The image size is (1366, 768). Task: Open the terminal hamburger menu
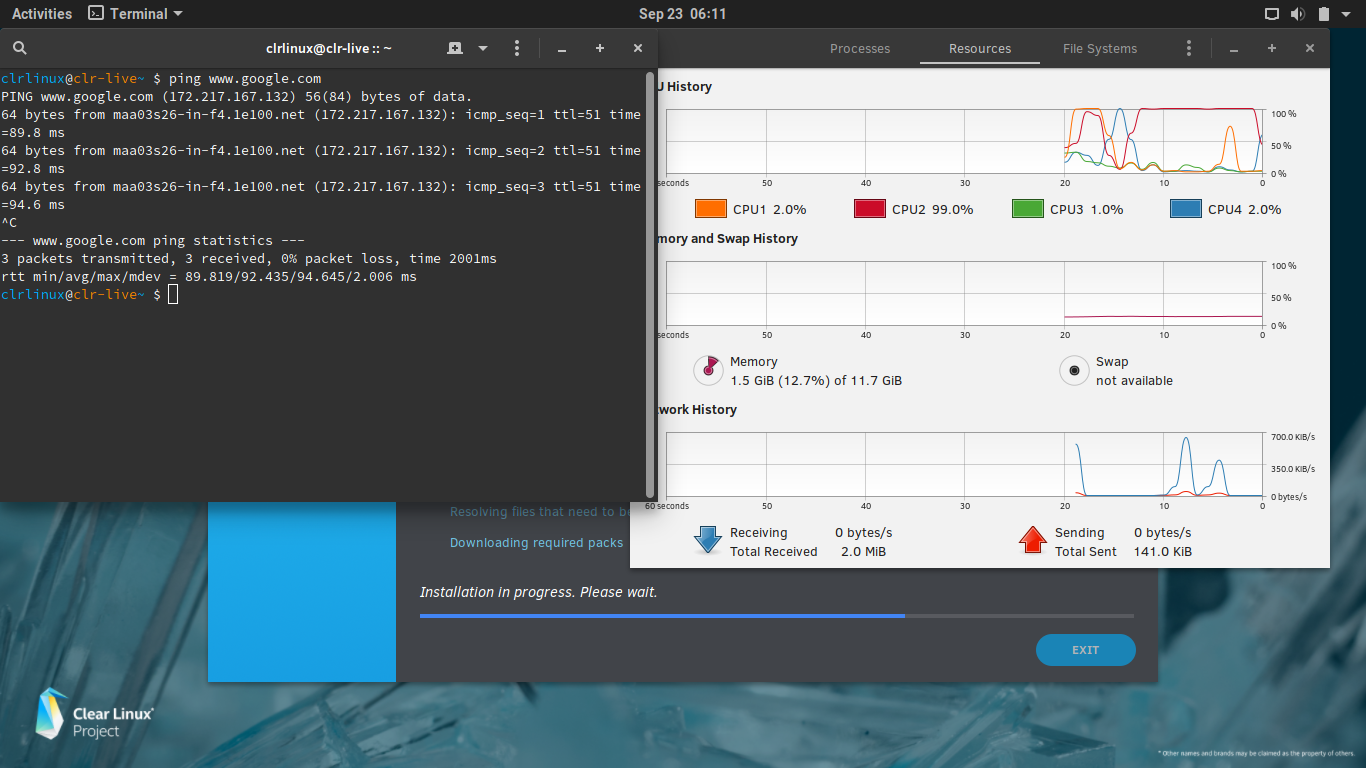(517, 48)
